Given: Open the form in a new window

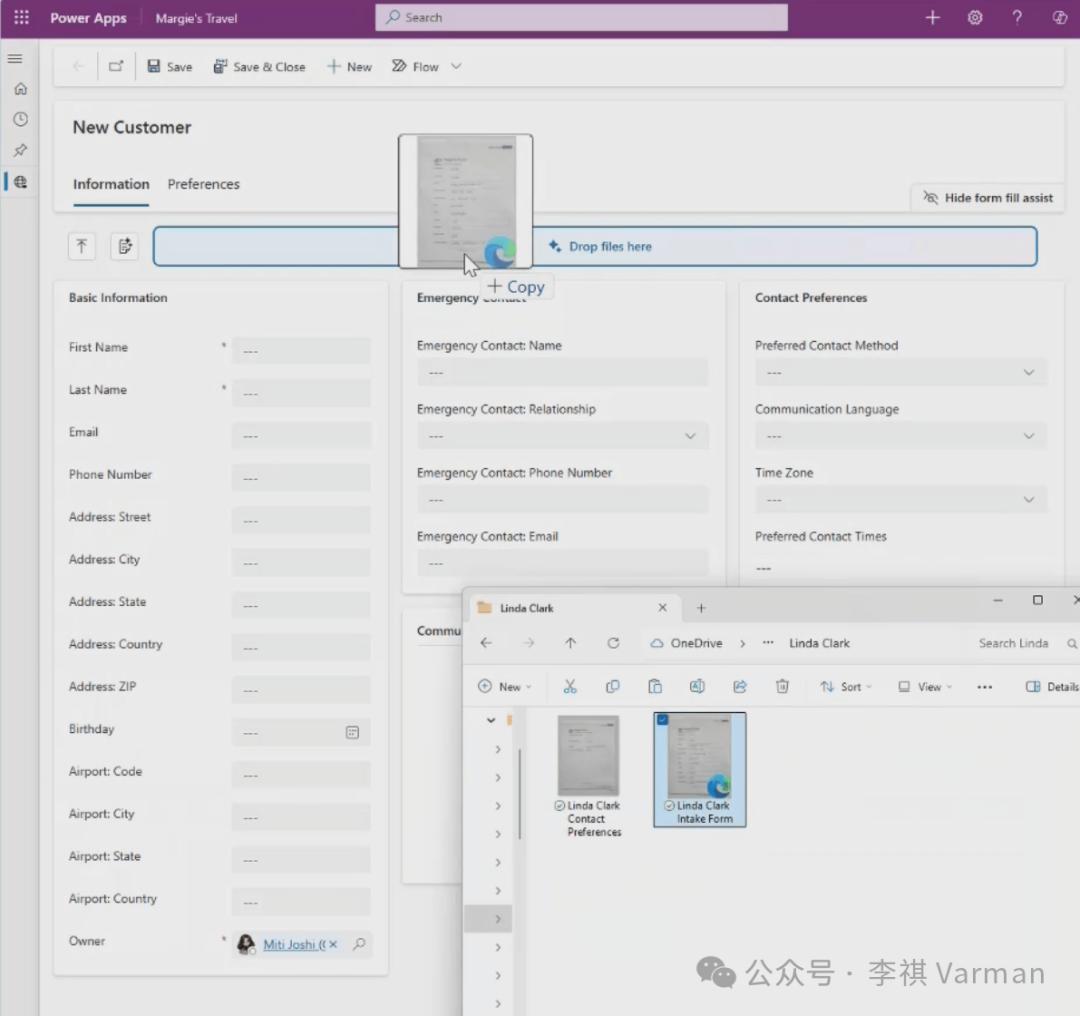Looking at the screenshot, I should [x=116, y=66].
